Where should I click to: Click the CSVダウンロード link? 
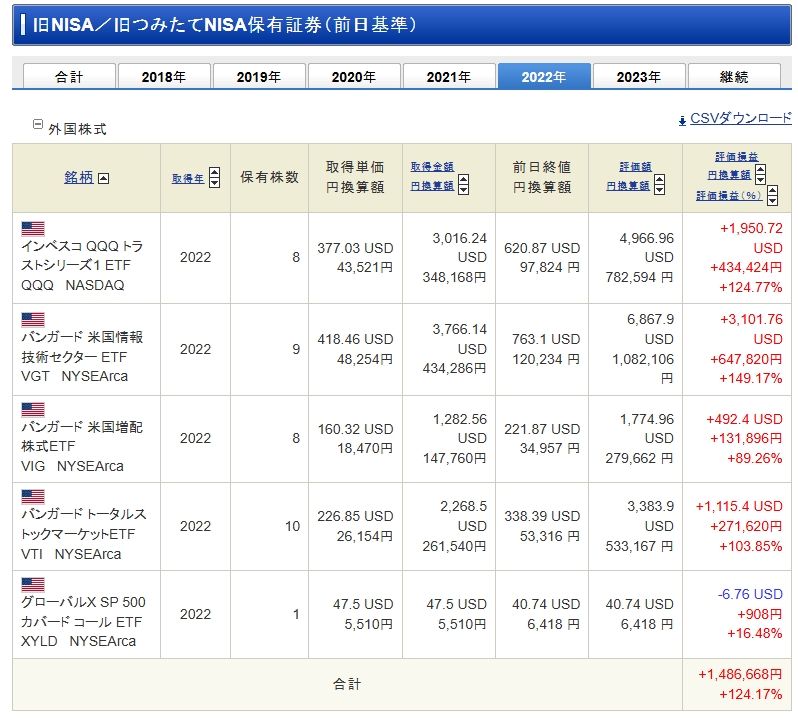[x=740, y=118]
